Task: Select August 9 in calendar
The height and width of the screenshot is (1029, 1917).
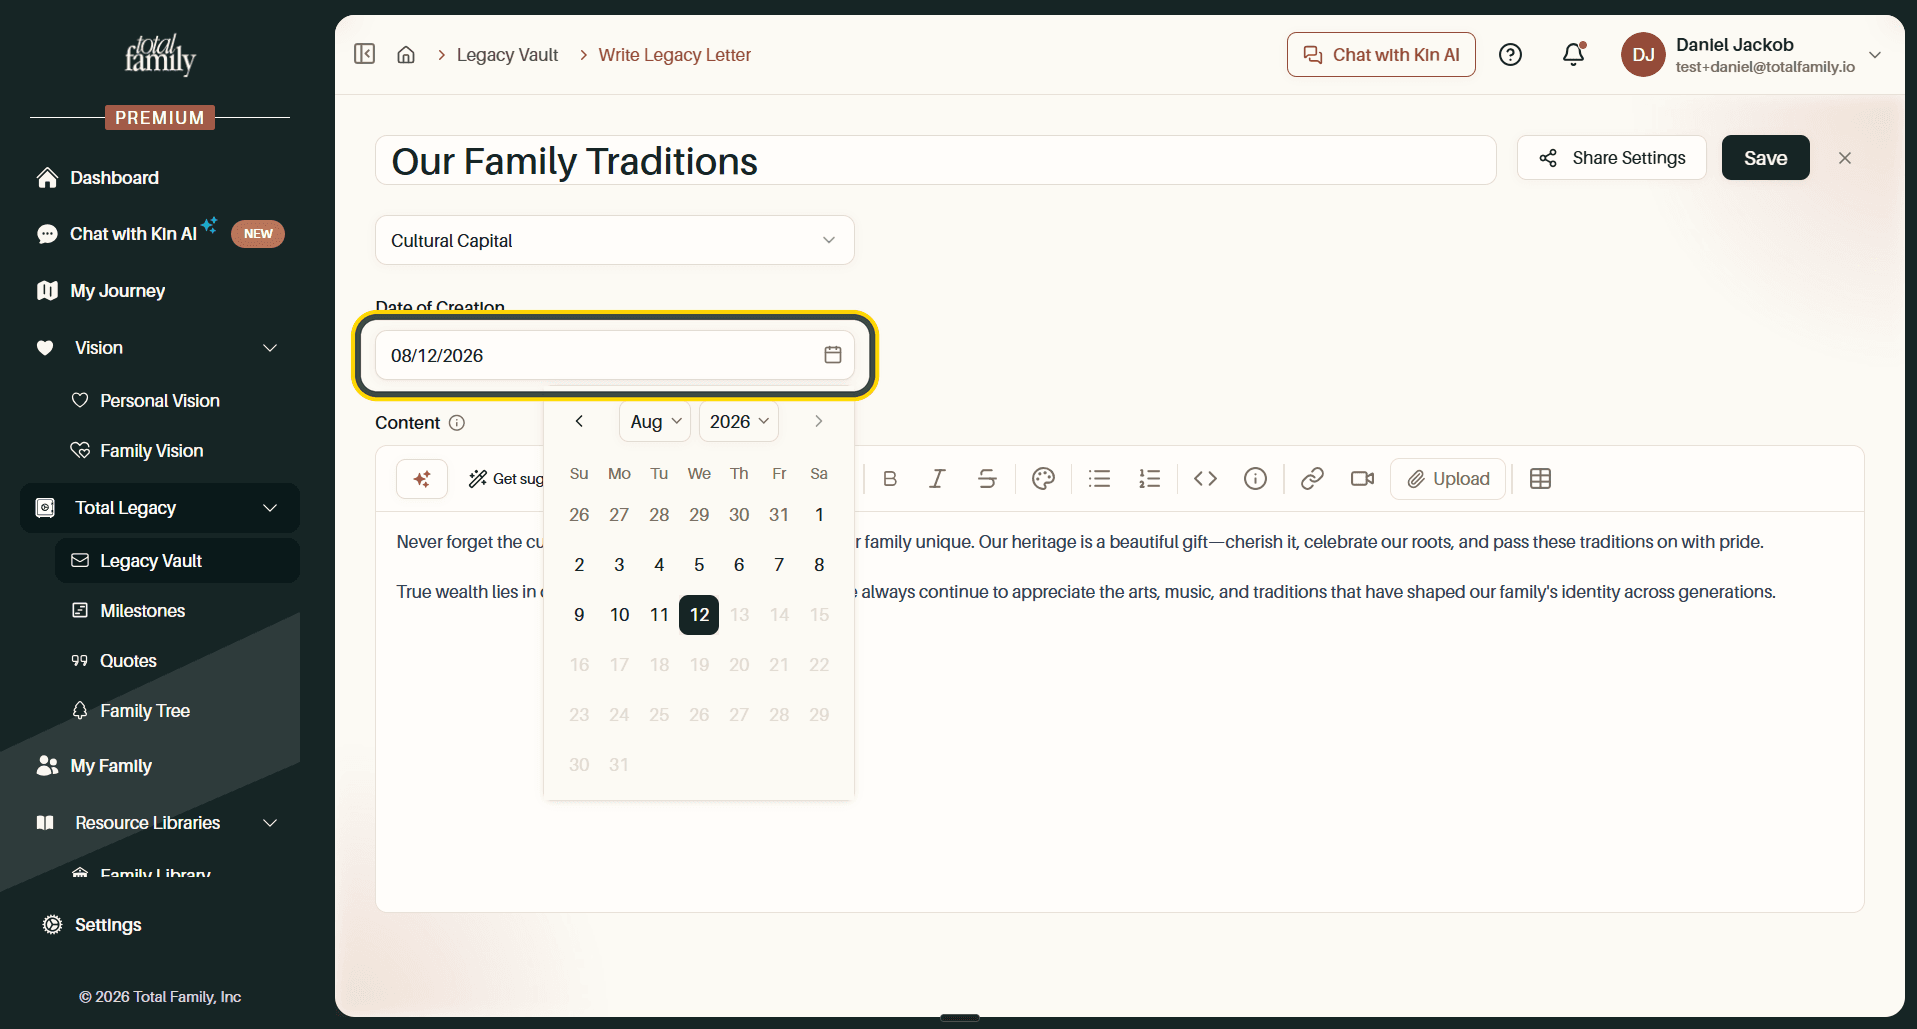Action: (x=579, y=615)
